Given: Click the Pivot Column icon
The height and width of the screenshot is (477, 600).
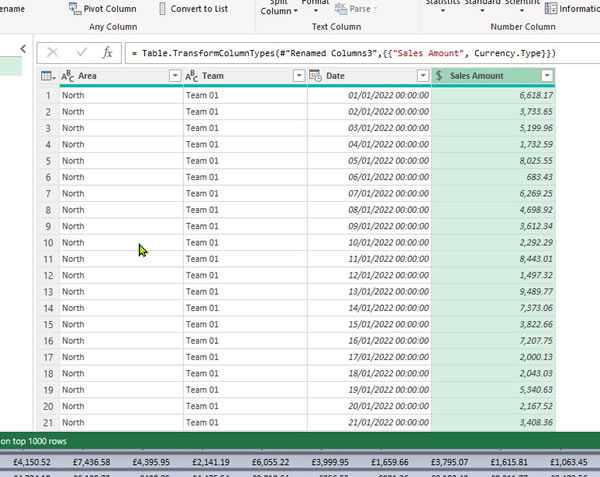Looking at the screenshot, I should click(74, 8).
